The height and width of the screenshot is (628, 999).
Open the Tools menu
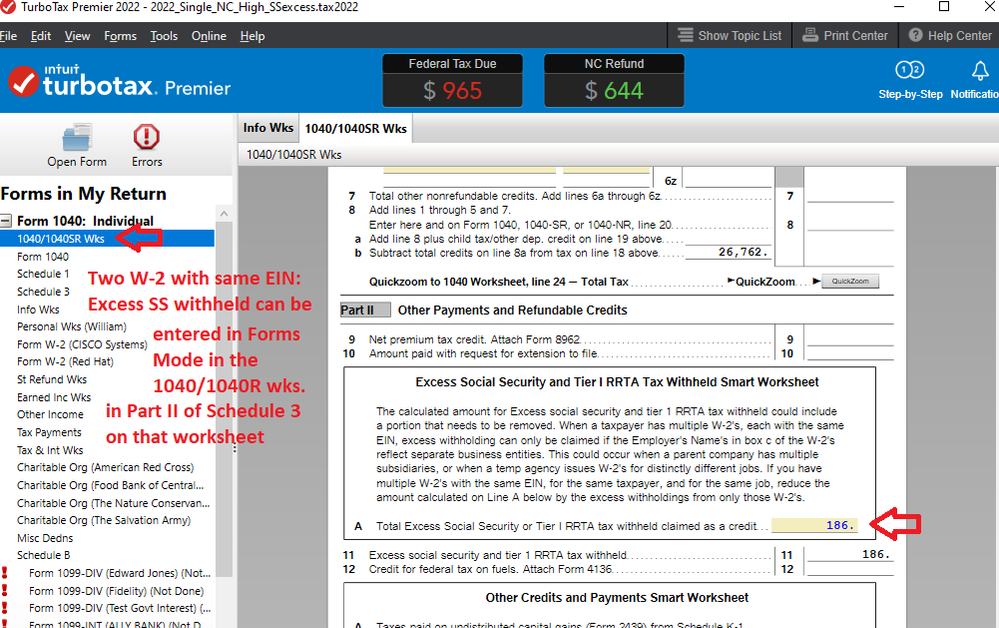tap(164, 36)
